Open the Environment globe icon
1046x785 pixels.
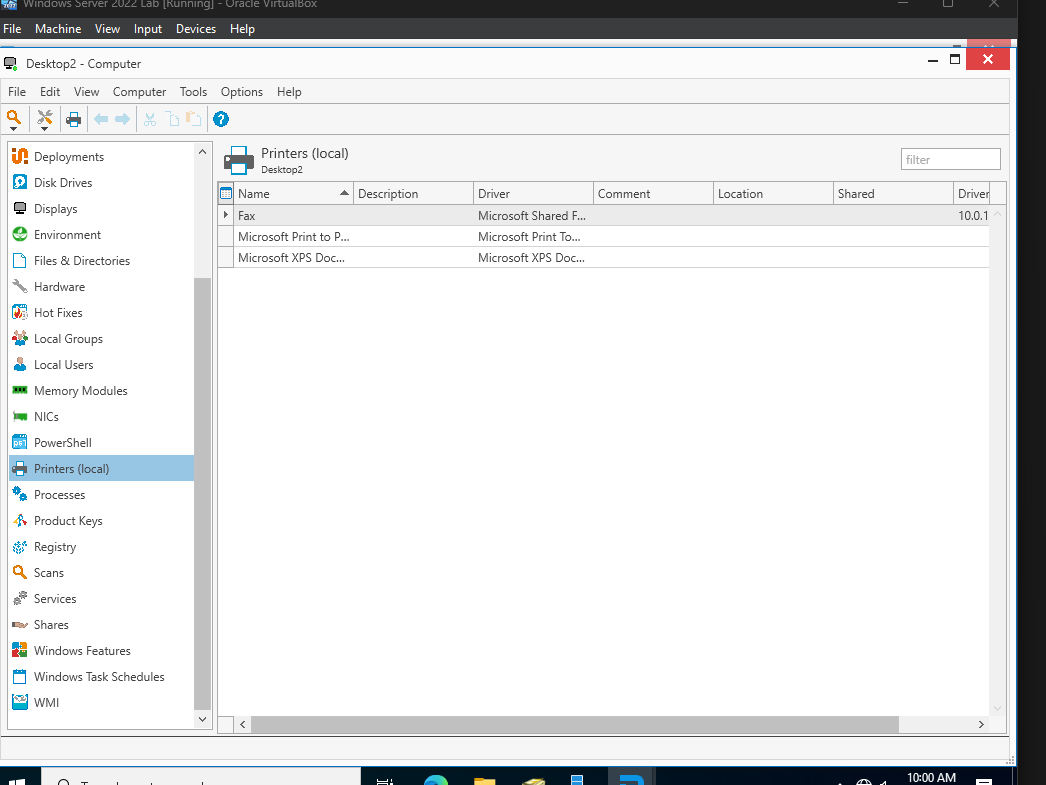click(20, 234)
